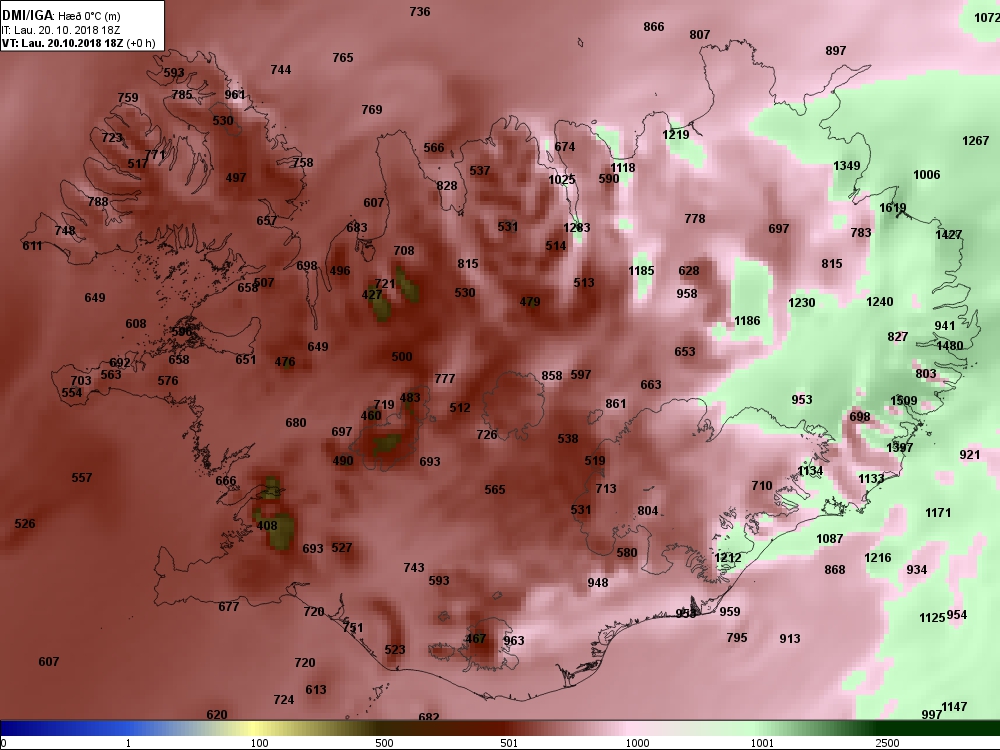Click the map value '1509'
Image resolution: width=1000 pixels, height=750 pixels.
point(903,401)
